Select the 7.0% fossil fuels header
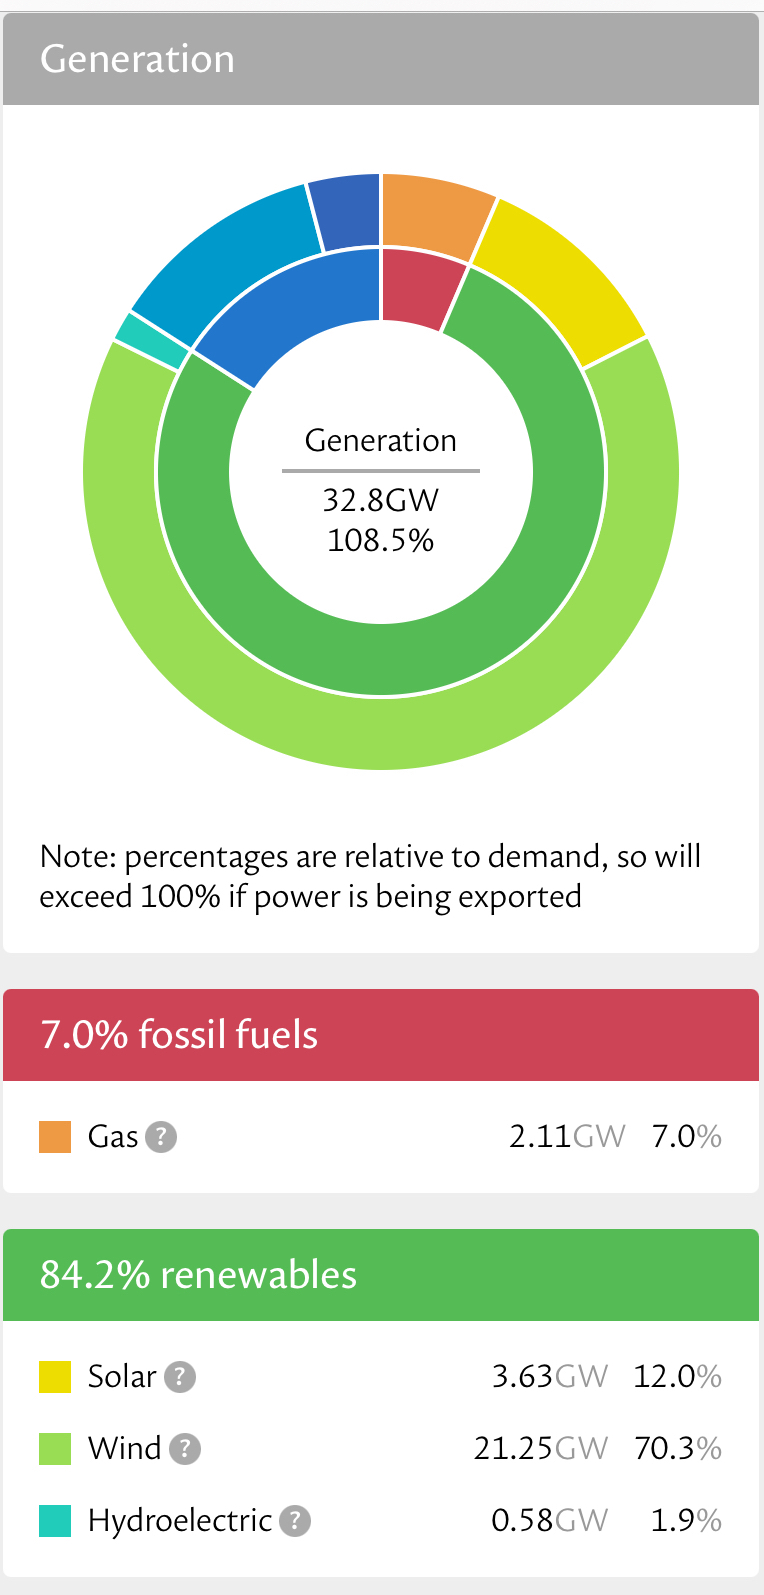 tap(381, 1035)
